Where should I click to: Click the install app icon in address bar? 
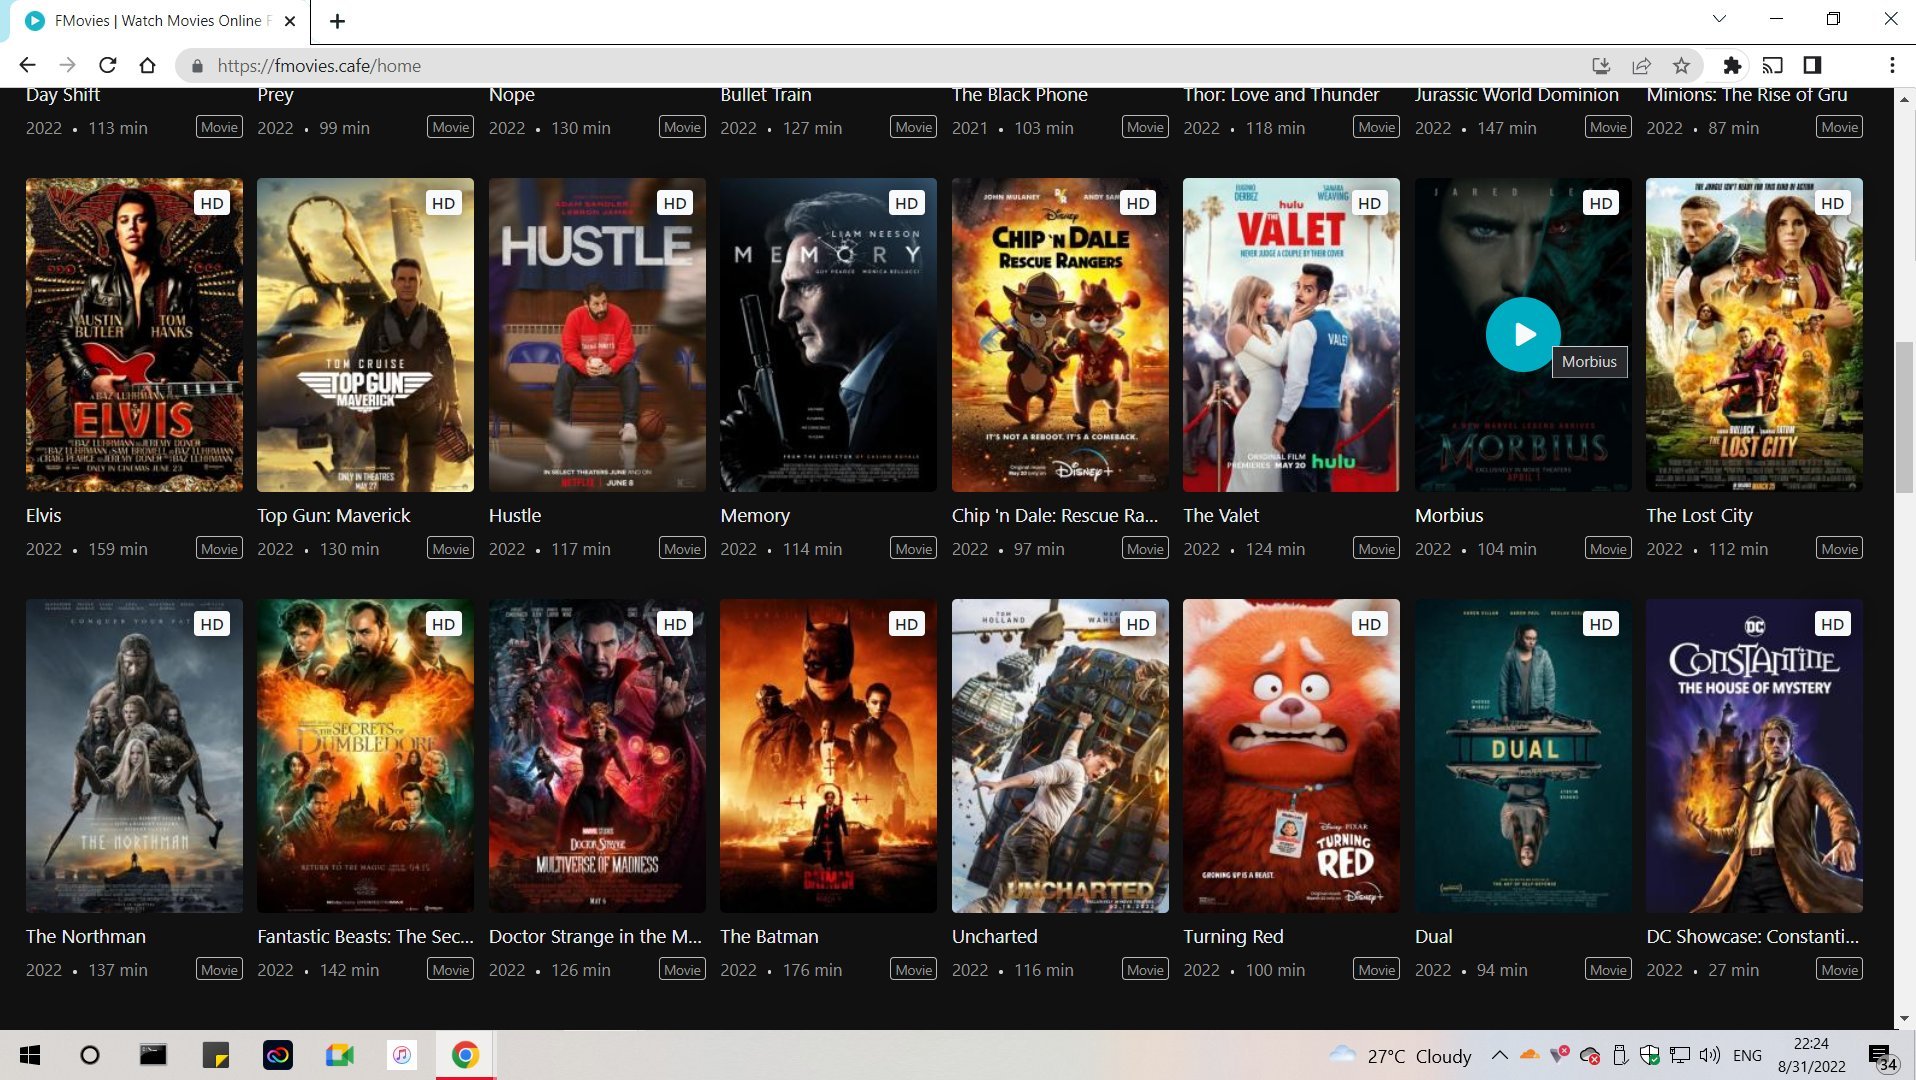click(x=1601, y=65)
